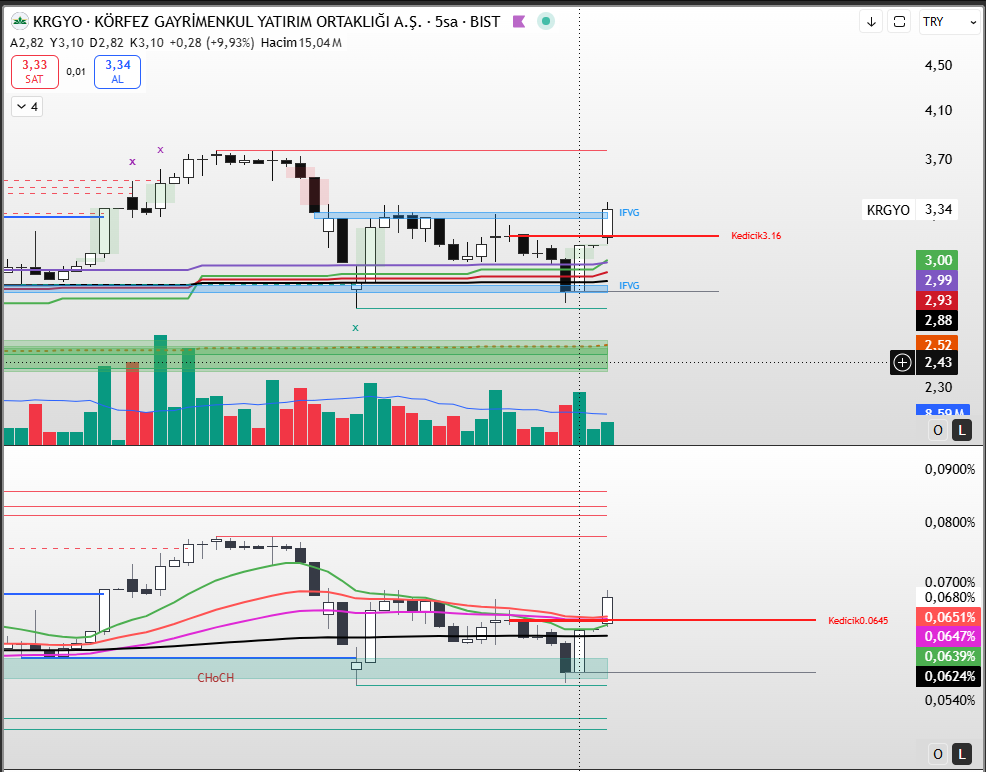The width and height of the screenshot is (986, 772).
Task: Click the 2,30 price axis label
Action: tap(938, 387)
